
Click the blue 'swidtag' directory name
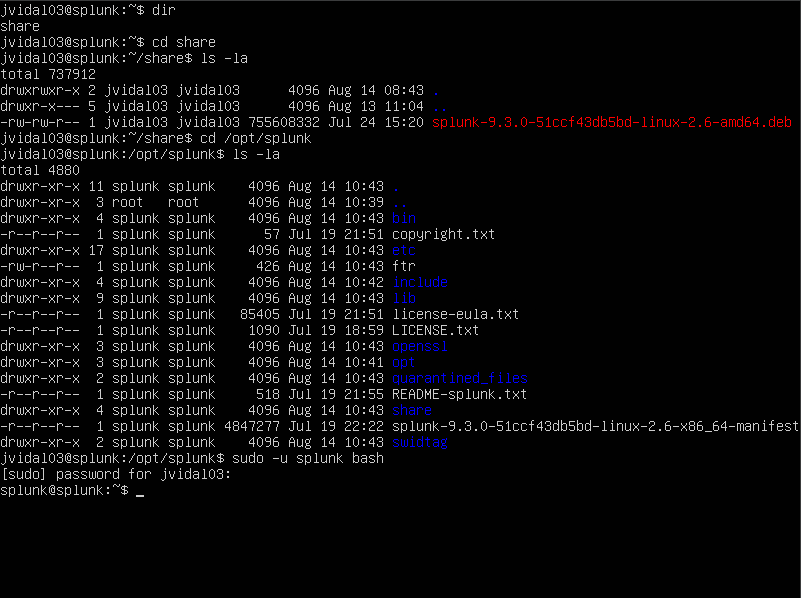pyautogui.click(x=420, y=443)
